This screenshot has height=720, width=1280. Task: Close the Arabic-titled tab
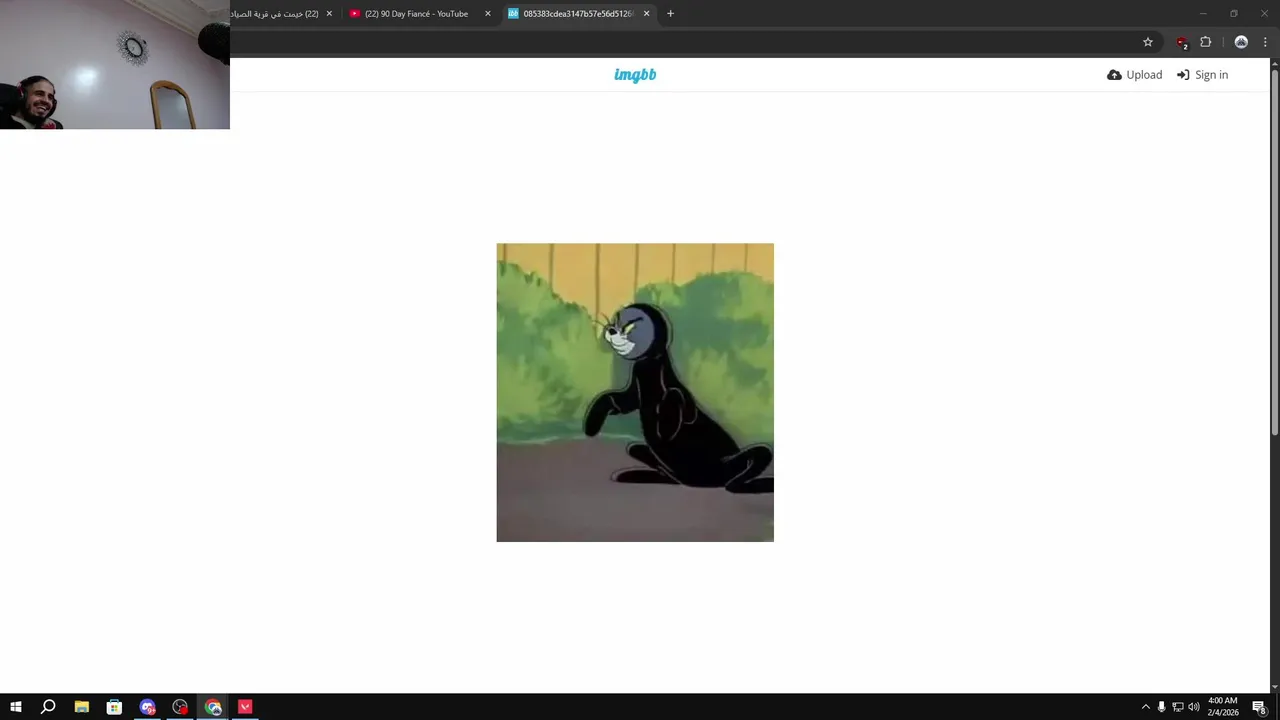click(x=329, y=14)
